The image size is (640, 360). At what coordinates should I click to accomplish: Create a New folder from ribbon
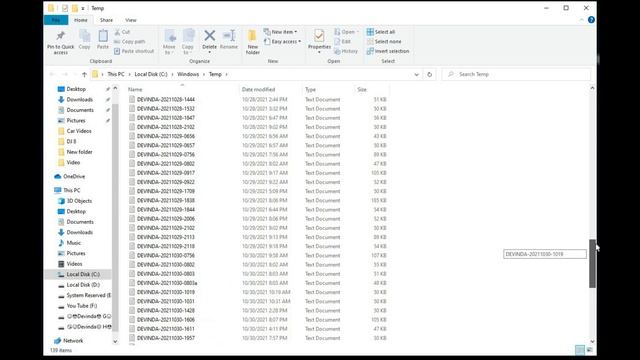(x=253, y=42)
